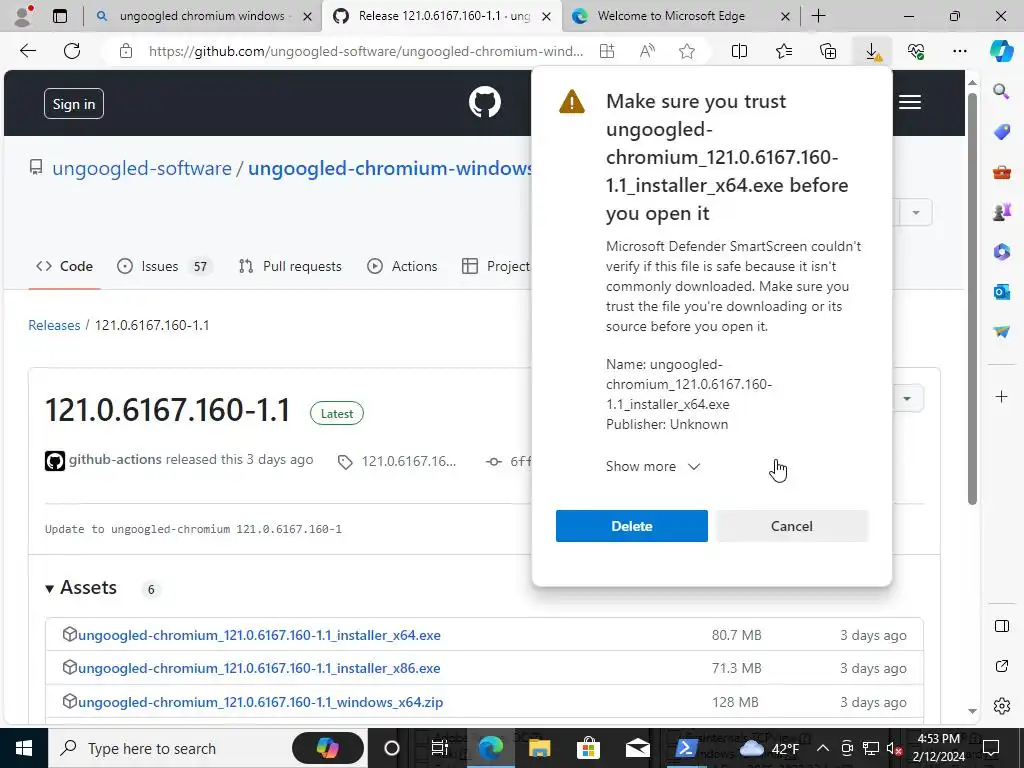Viewport: 1024px width, 768px height.
Task: Open the Projects tab
Action: [495, 266]
